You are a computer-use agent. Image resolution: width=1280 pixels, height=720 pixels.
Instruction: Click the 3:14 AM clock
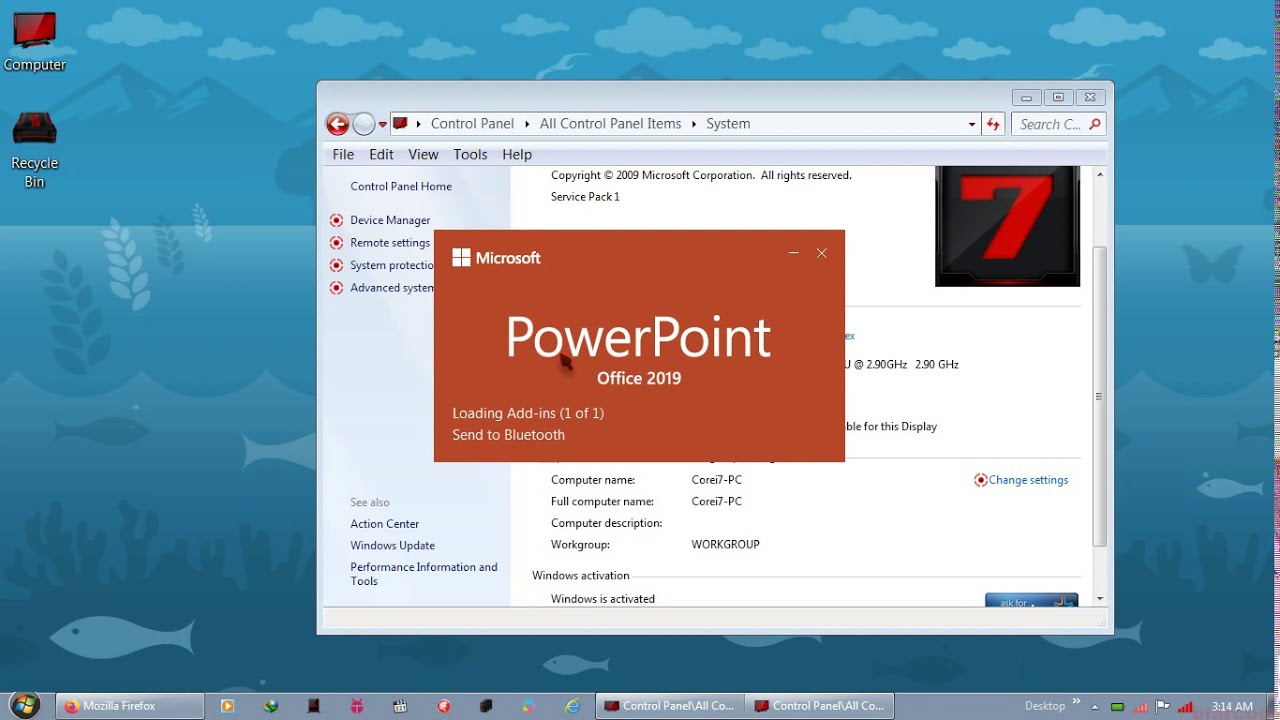click(x=1232, y=706)
